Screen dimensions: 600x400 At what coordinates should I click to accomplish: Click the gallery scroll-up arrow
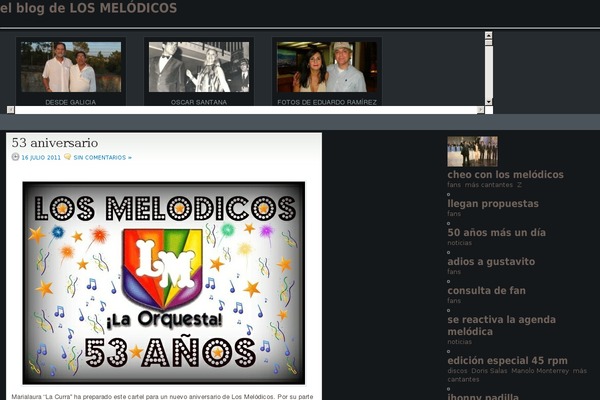488,35
